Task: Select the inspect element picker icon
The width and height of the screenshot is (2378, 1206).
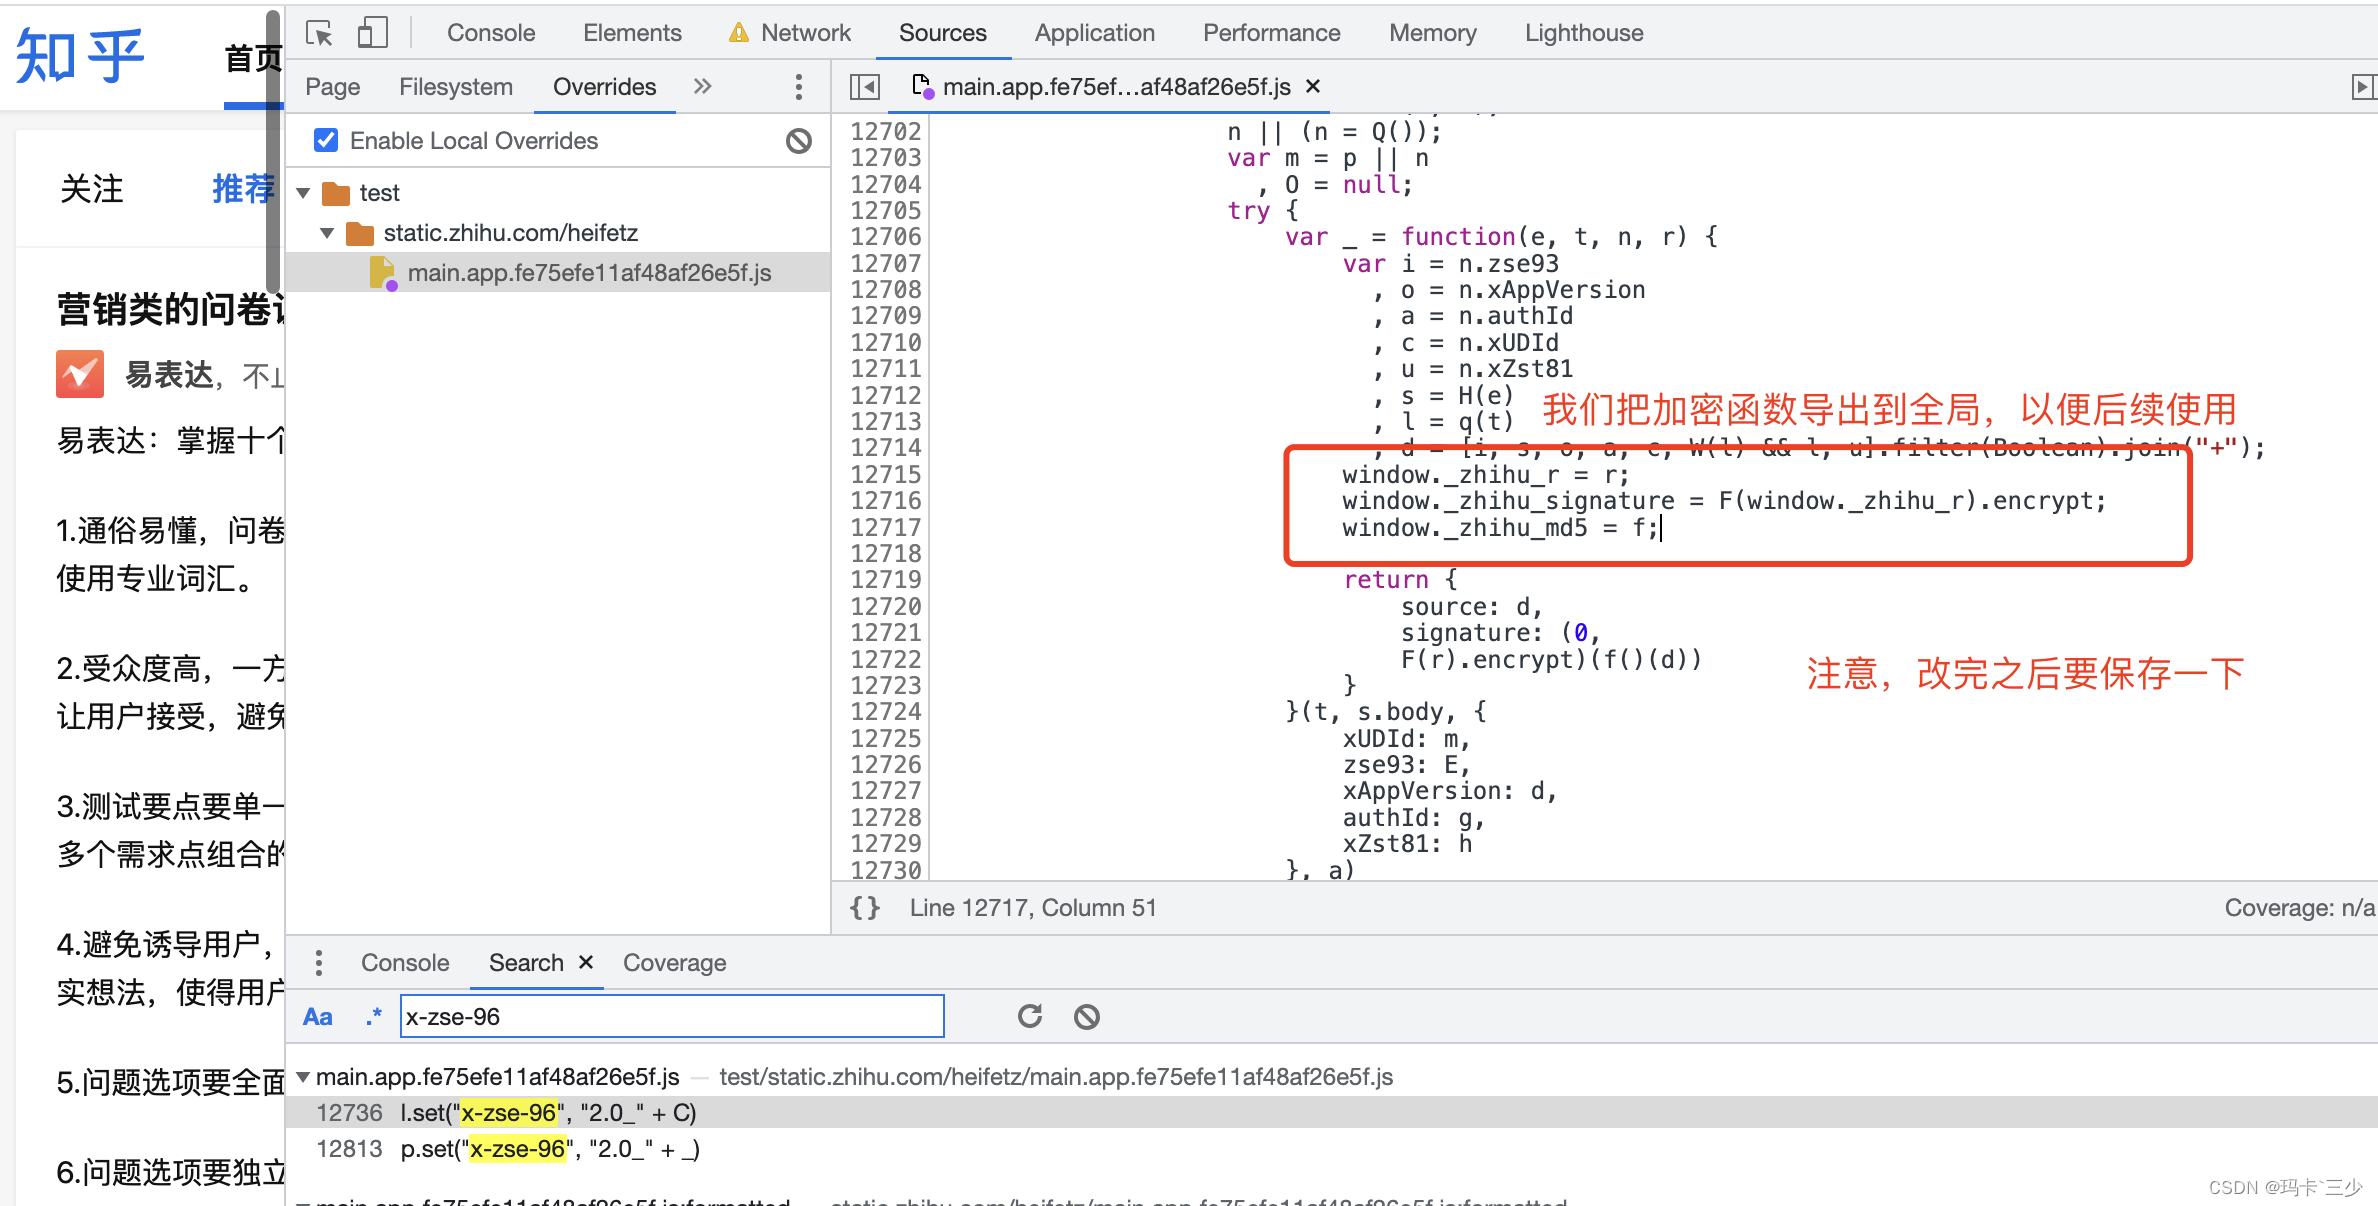Action: pos(319,33)
